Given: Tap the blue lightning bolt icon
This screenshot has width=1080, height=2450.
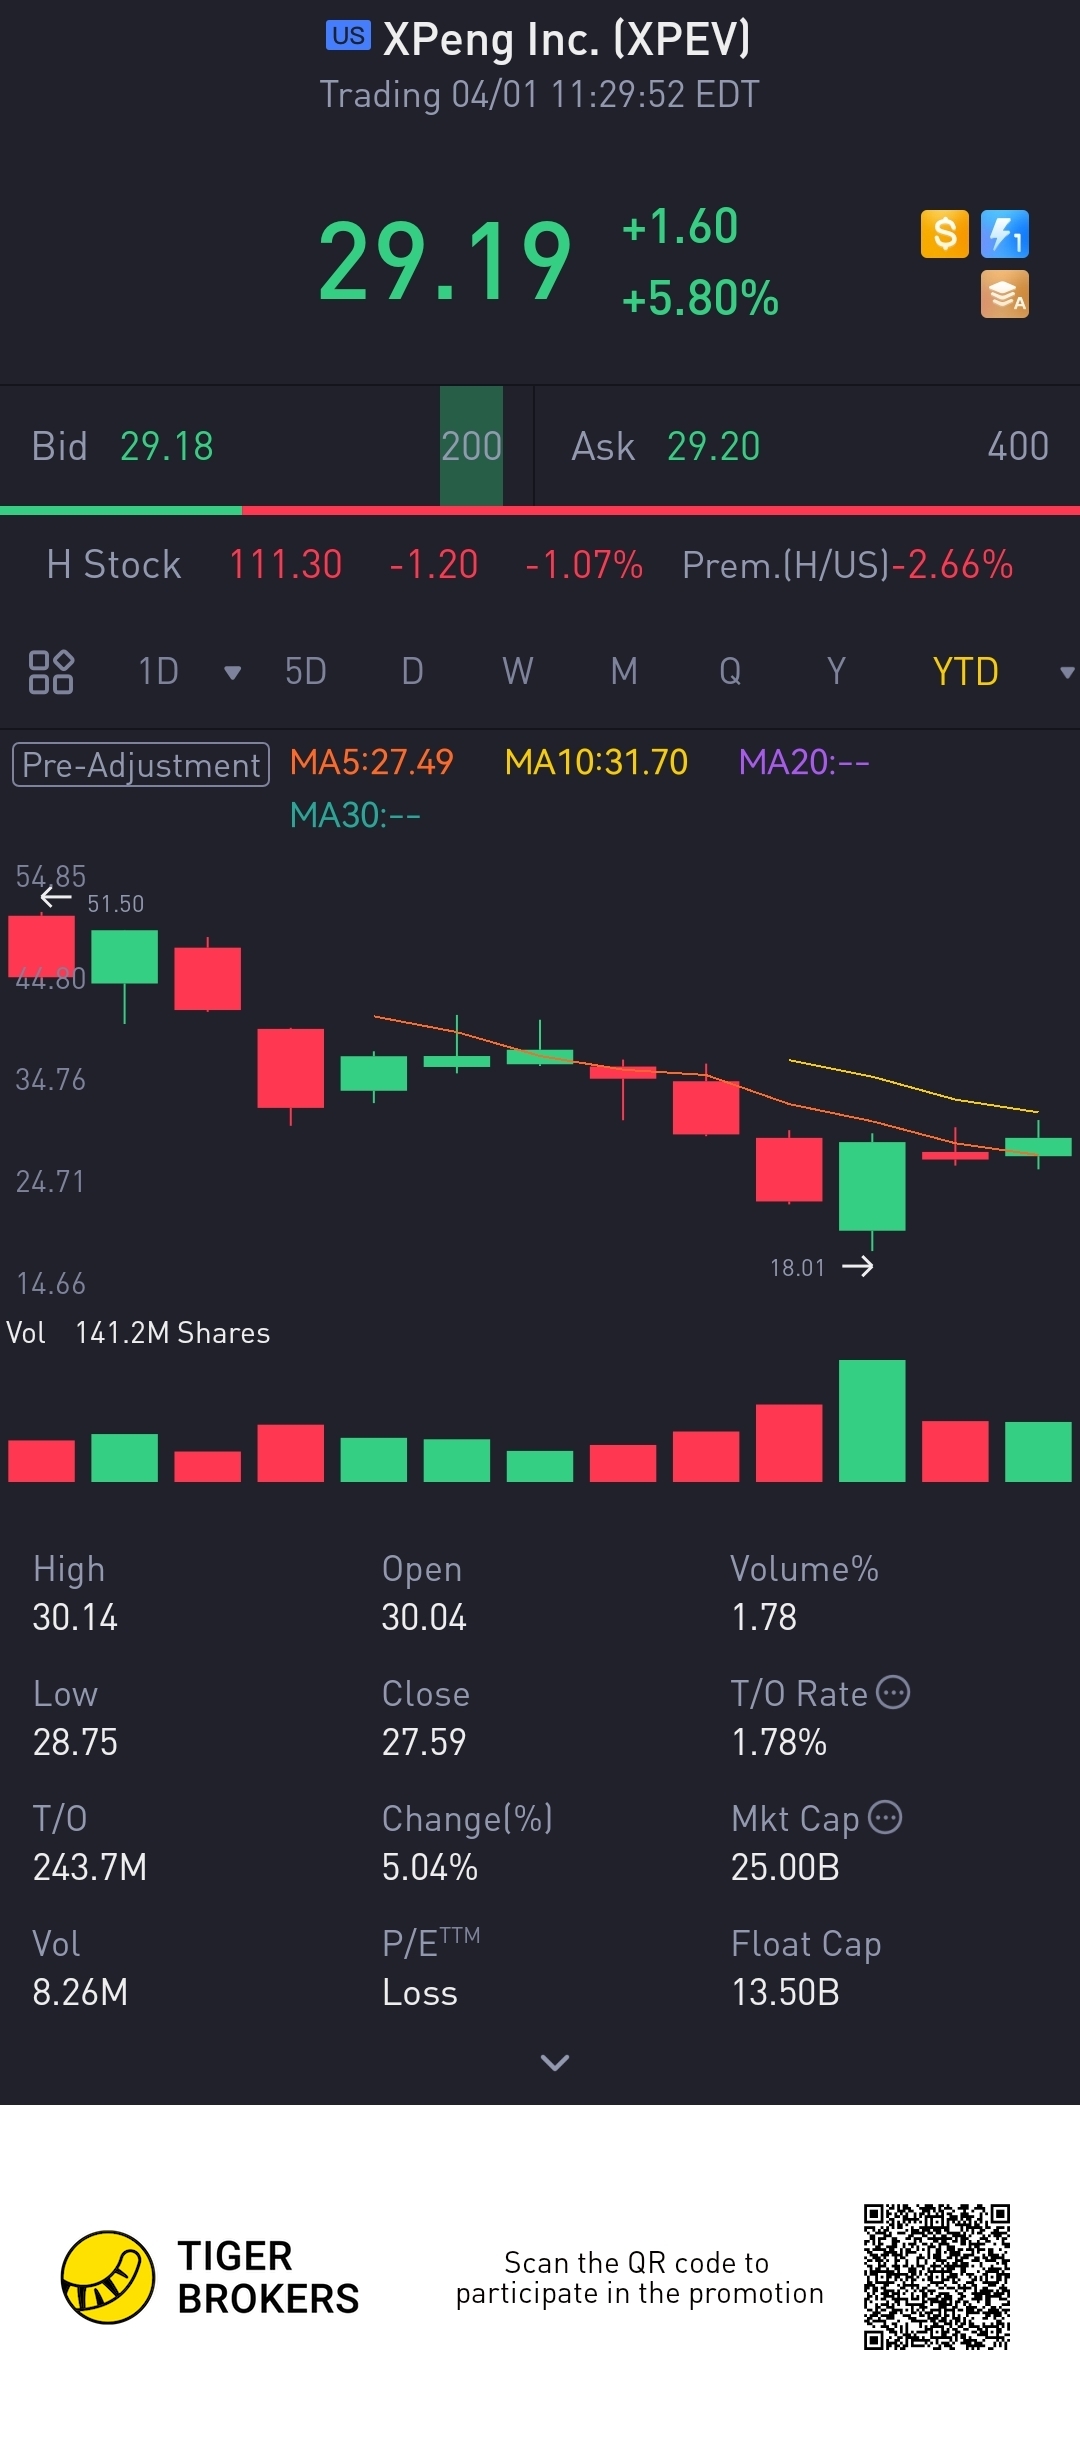Looking at the screenshot, I should [x=1005, y=235].
